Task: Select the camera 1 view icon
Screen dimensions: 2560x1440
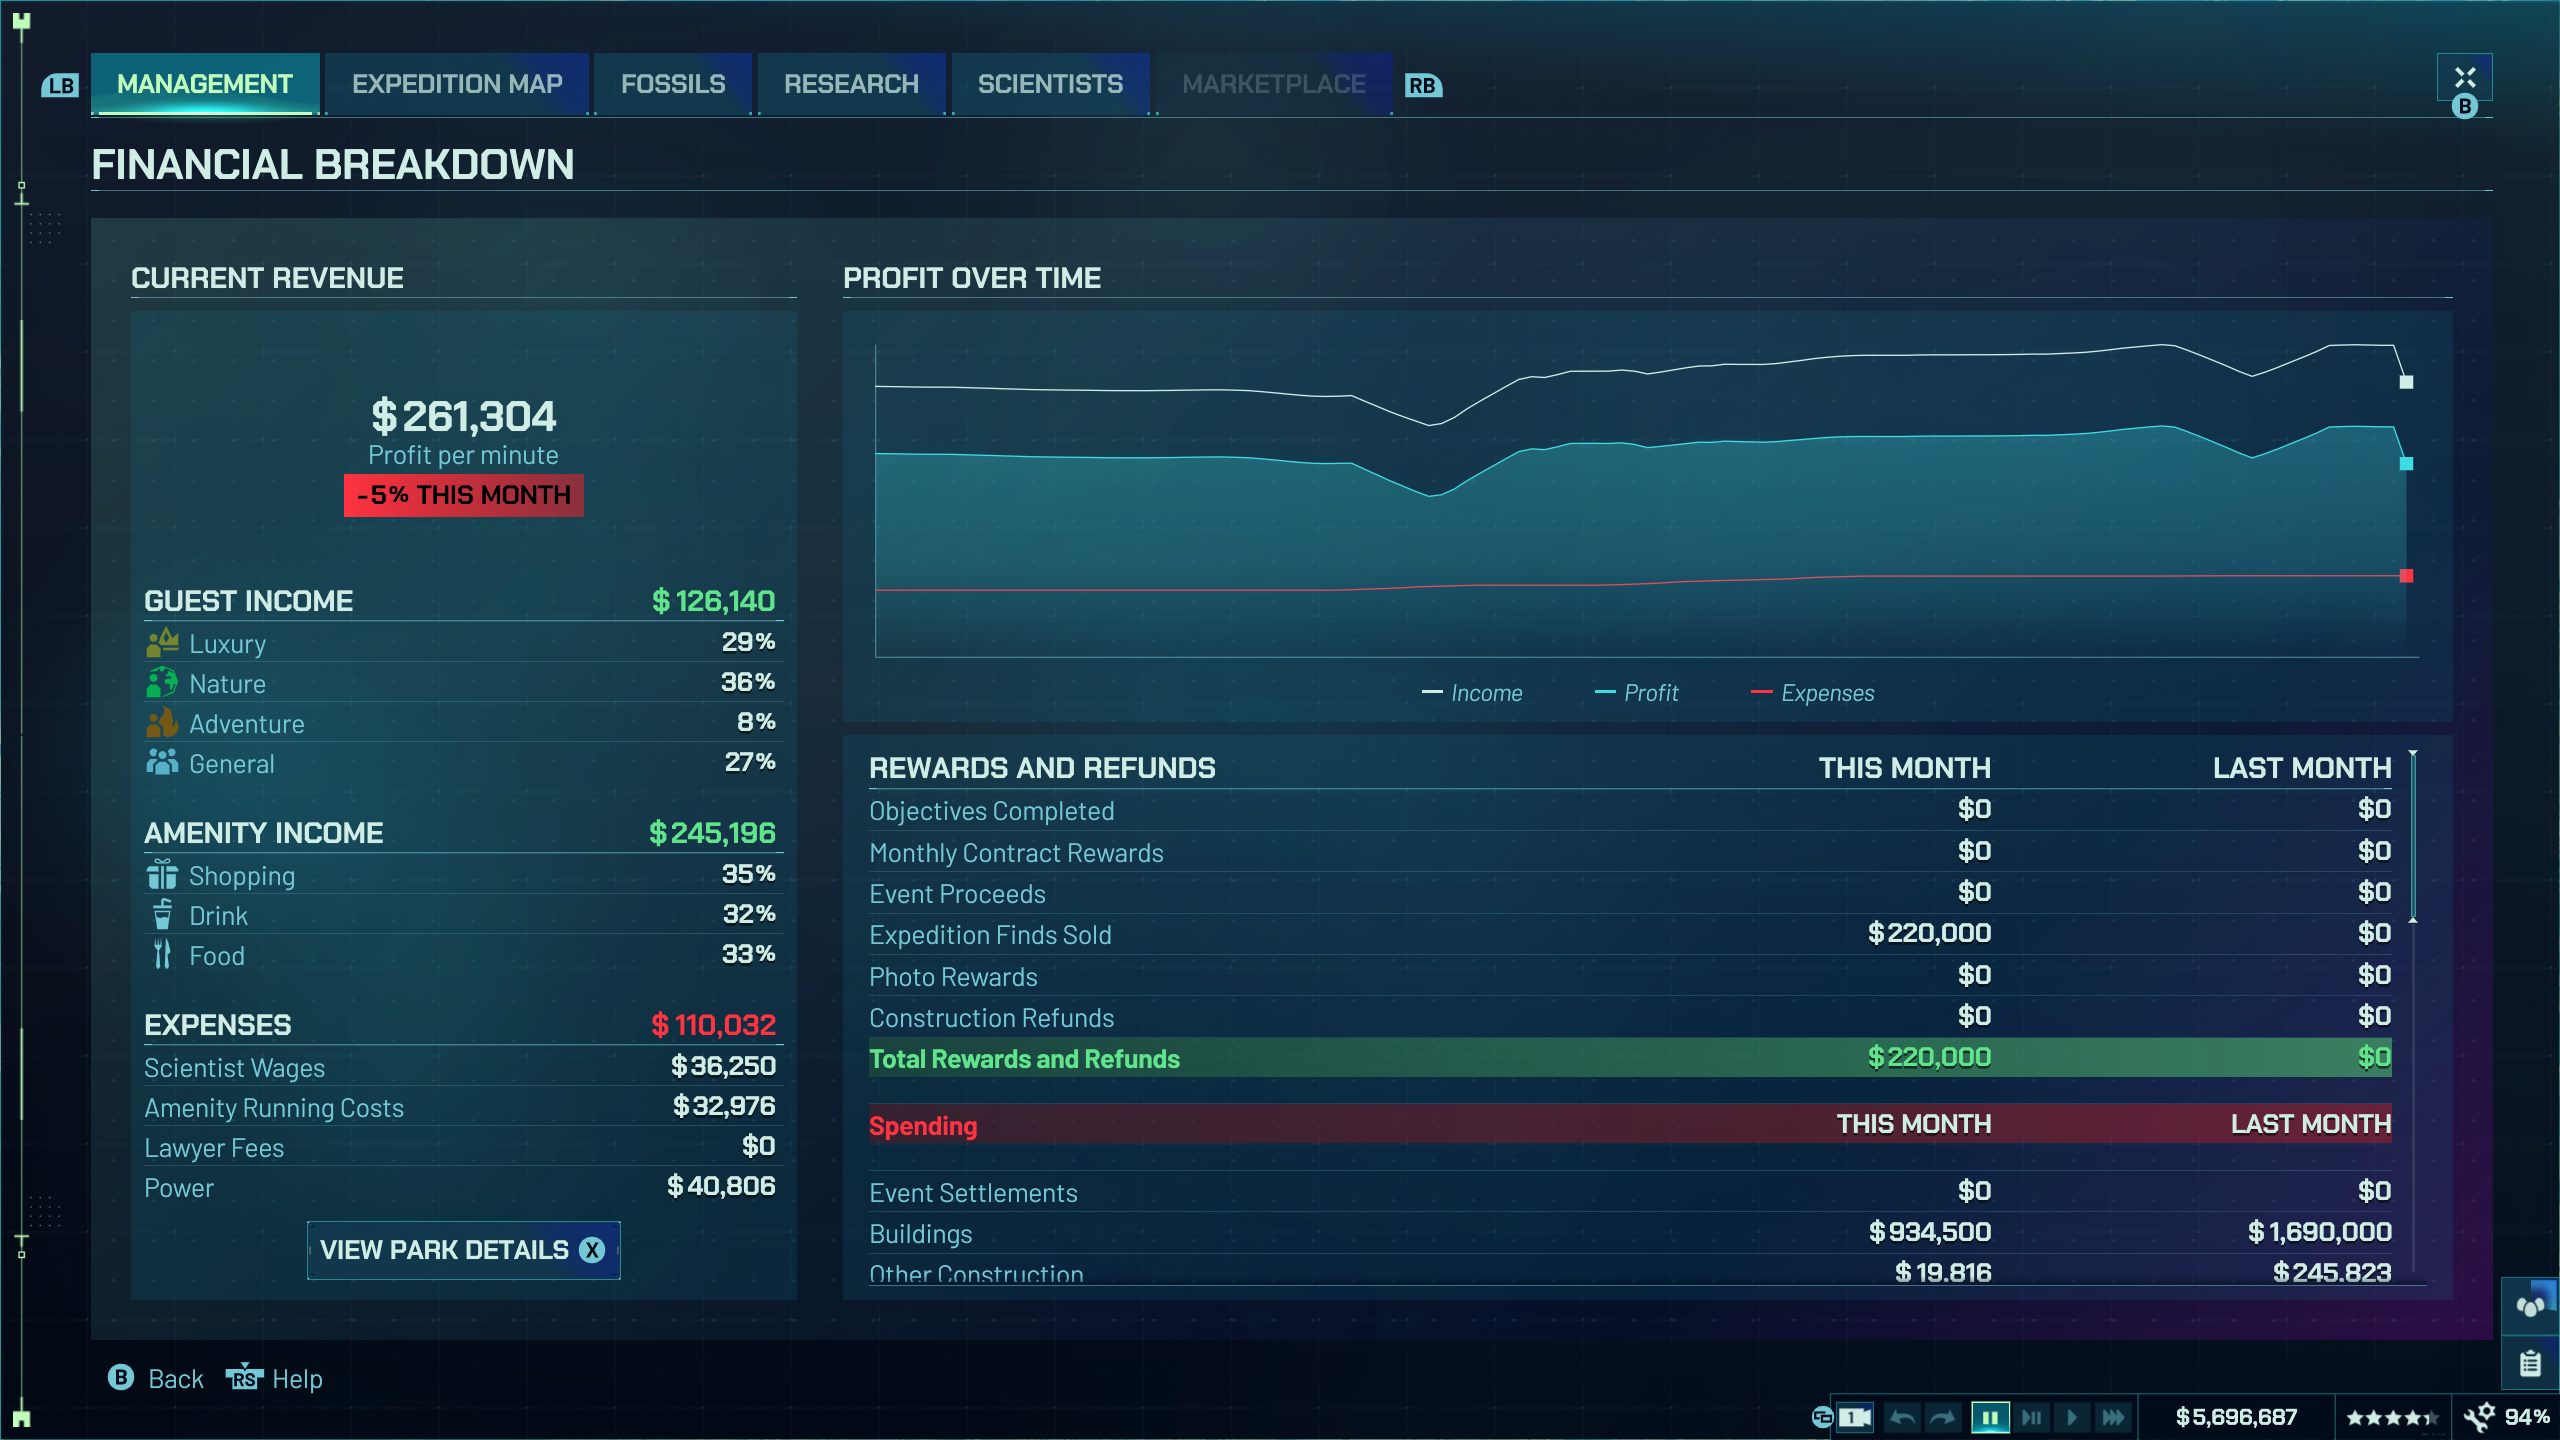Action: point(1853,1417)
